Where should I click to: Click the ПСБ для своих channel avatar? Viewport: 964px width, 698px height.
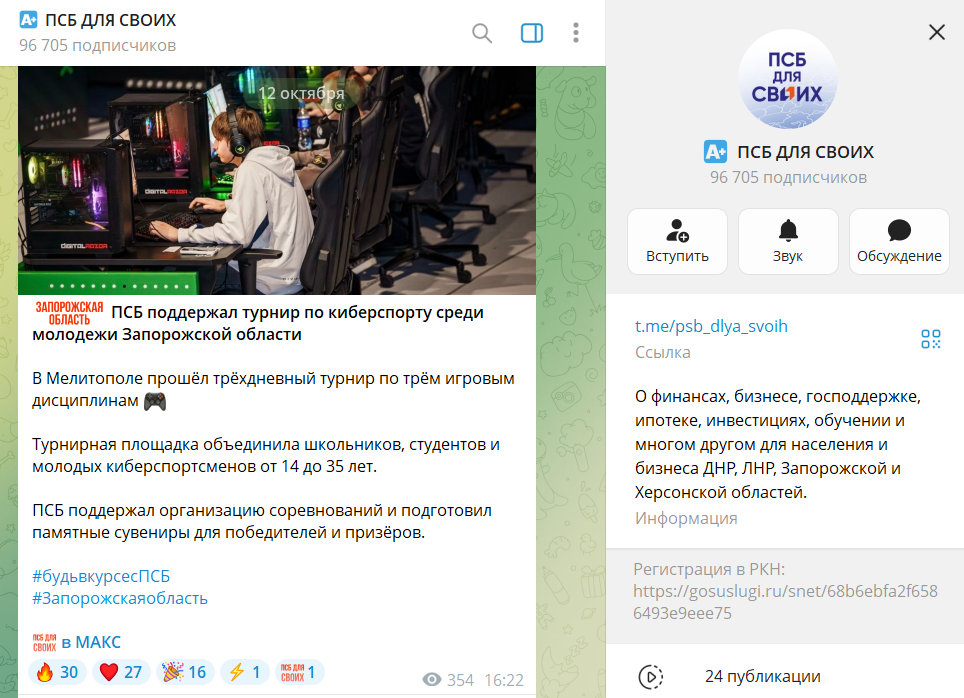point(788,79)
